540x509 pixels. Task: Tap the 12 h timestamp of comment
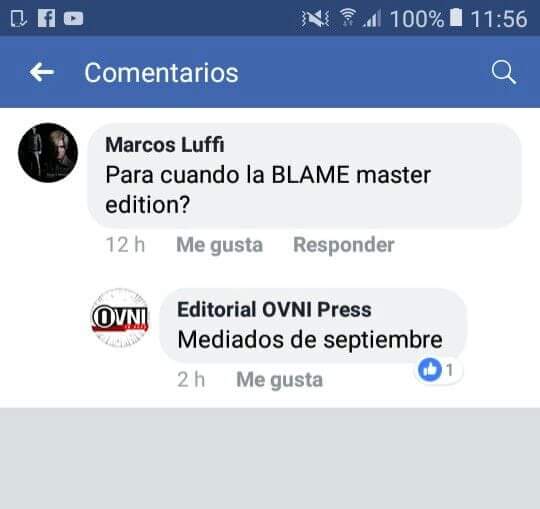pyautogui.click(x=125, y=245)
